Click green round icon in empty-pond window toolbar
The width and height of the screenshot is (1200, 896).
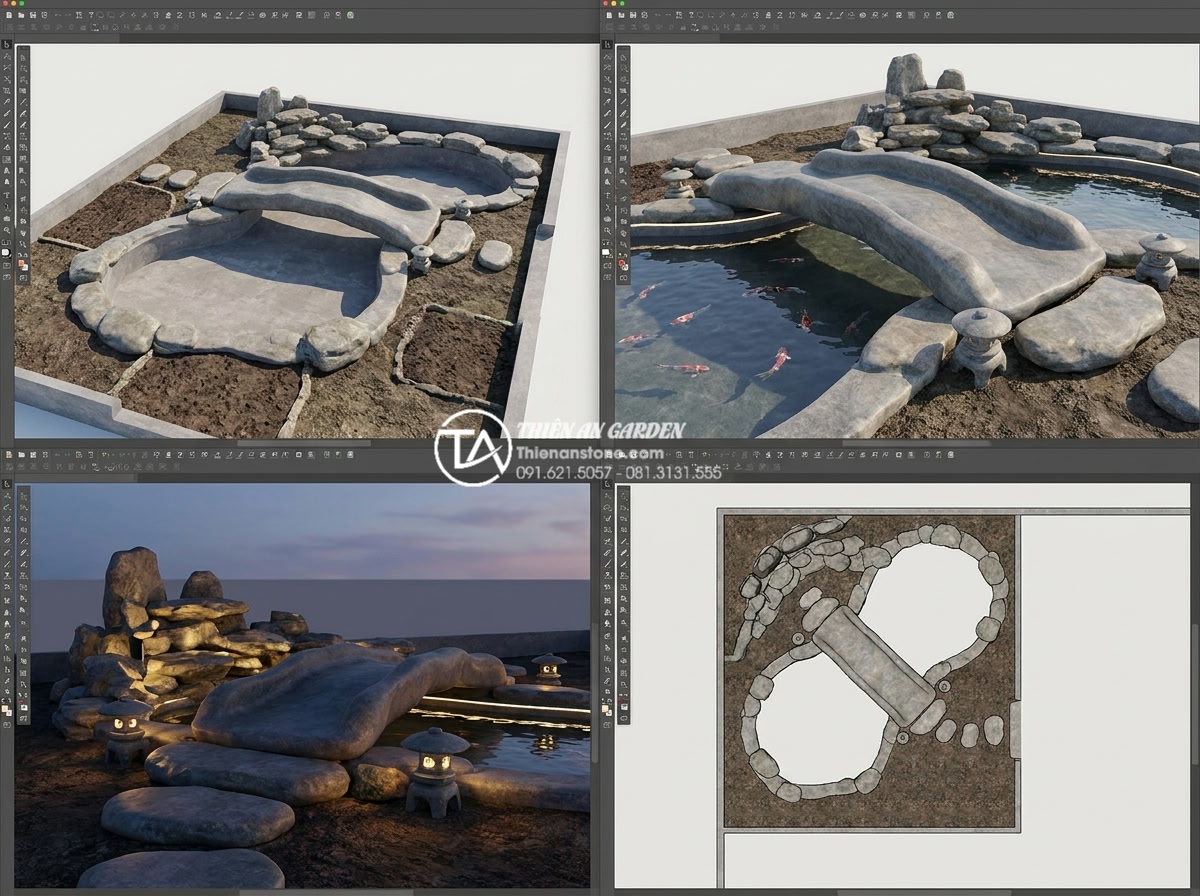pyautogui.click(x=350, y=15)
